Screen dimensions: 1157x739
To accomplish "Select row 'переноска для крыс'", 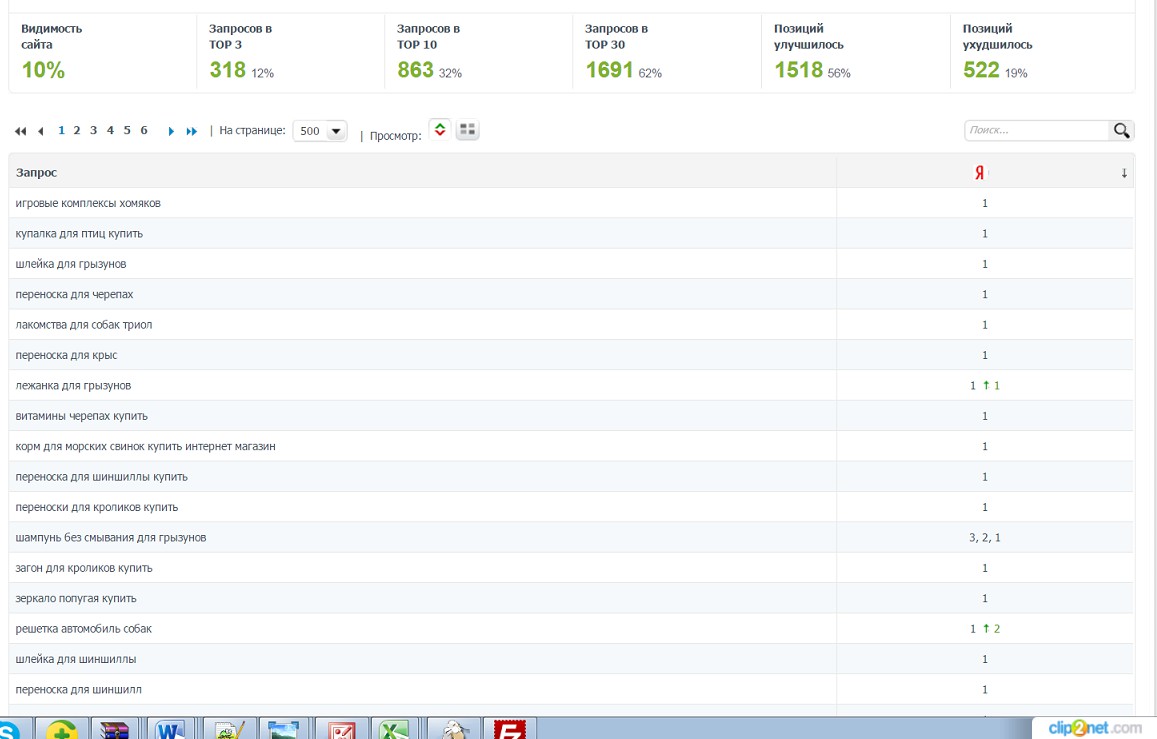I will (x=570, y=355).
